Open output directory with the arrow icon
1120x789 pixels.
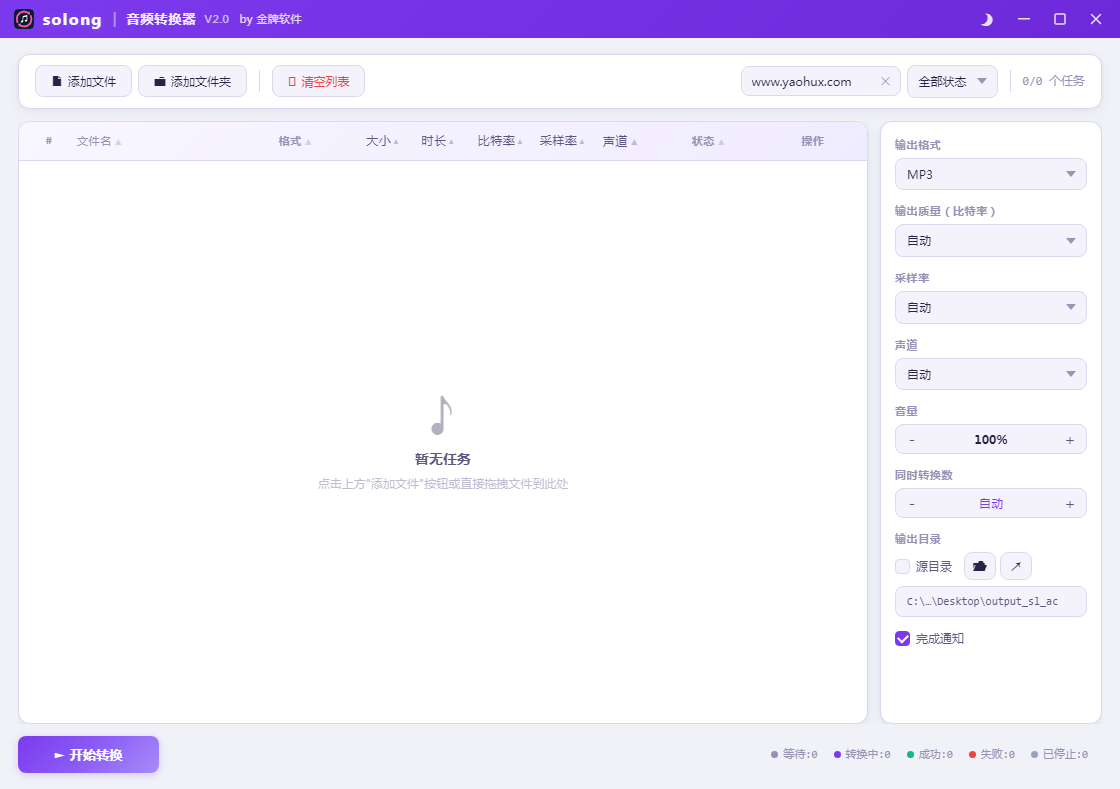(1016, 566)
